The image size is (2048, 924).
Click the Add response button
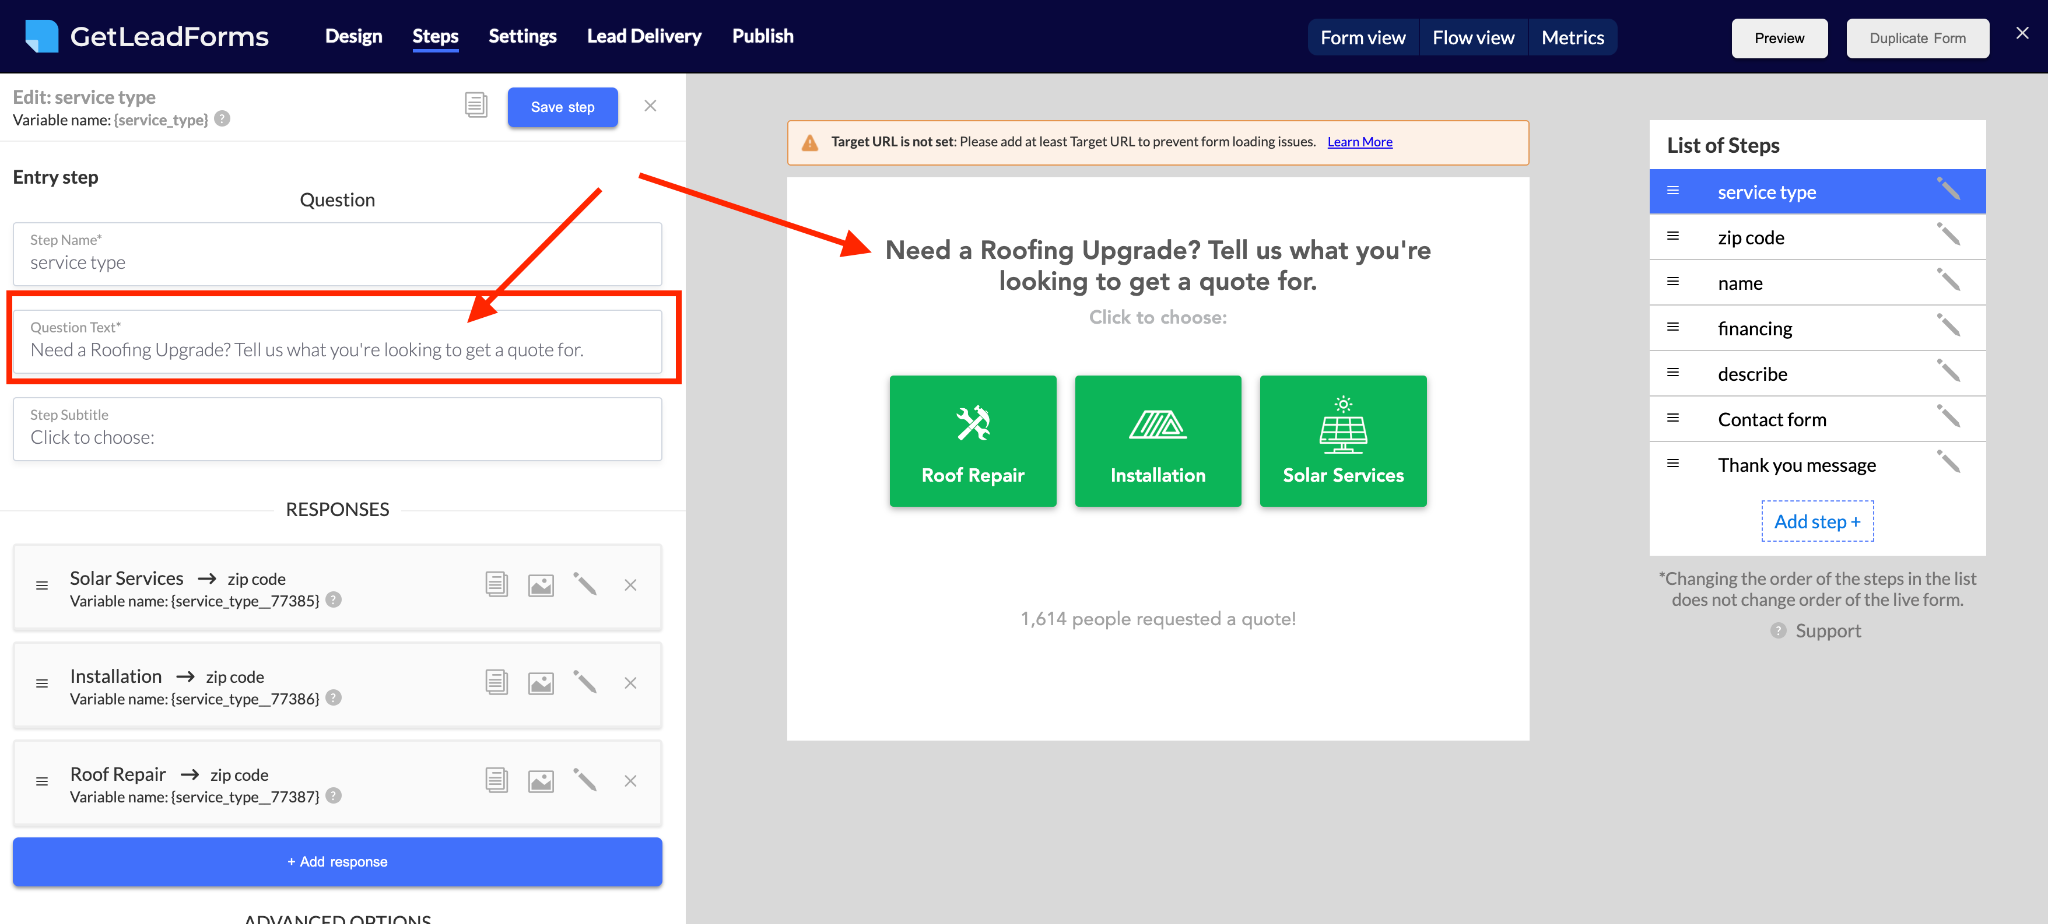(337, 861)
